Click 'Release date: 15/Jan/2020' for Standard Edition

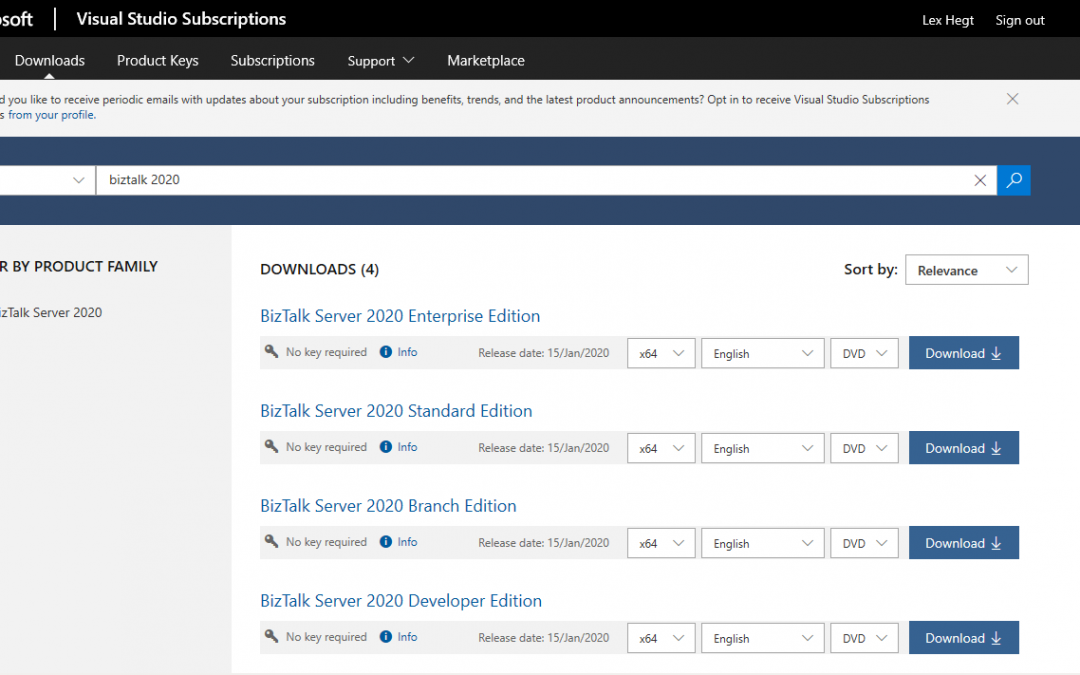pyautogui.click(x=543, y=448)
